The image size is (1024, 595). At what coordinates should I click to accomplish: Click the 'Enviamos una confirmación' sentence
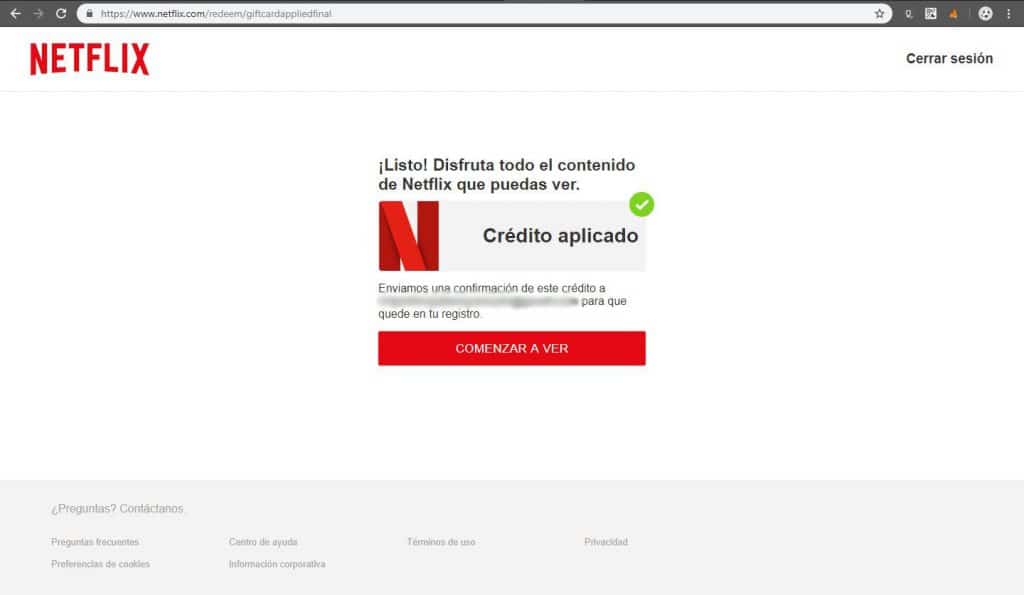502,300
